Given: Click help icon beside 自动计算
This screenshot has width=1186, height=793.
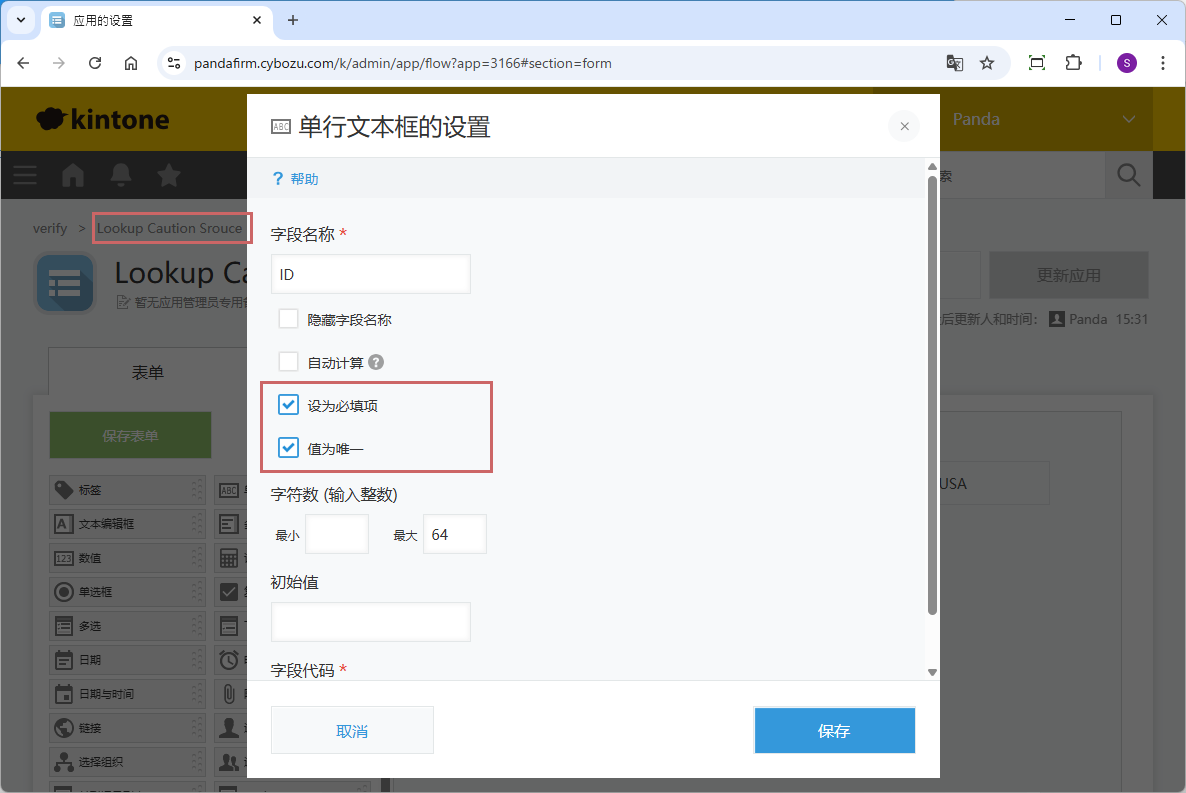Looking at the screenshot, I should [376, 363].
